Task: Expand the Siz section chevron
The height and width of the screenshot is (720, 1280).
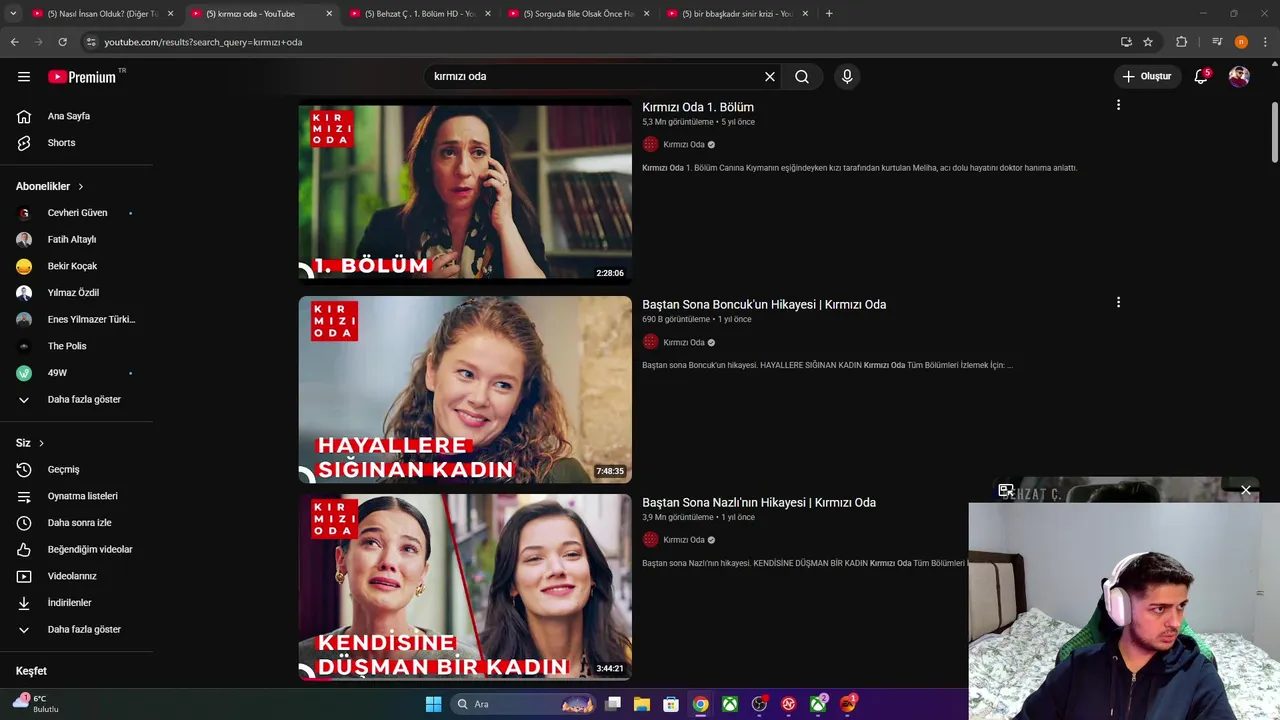Action: [x=41, y=443]
